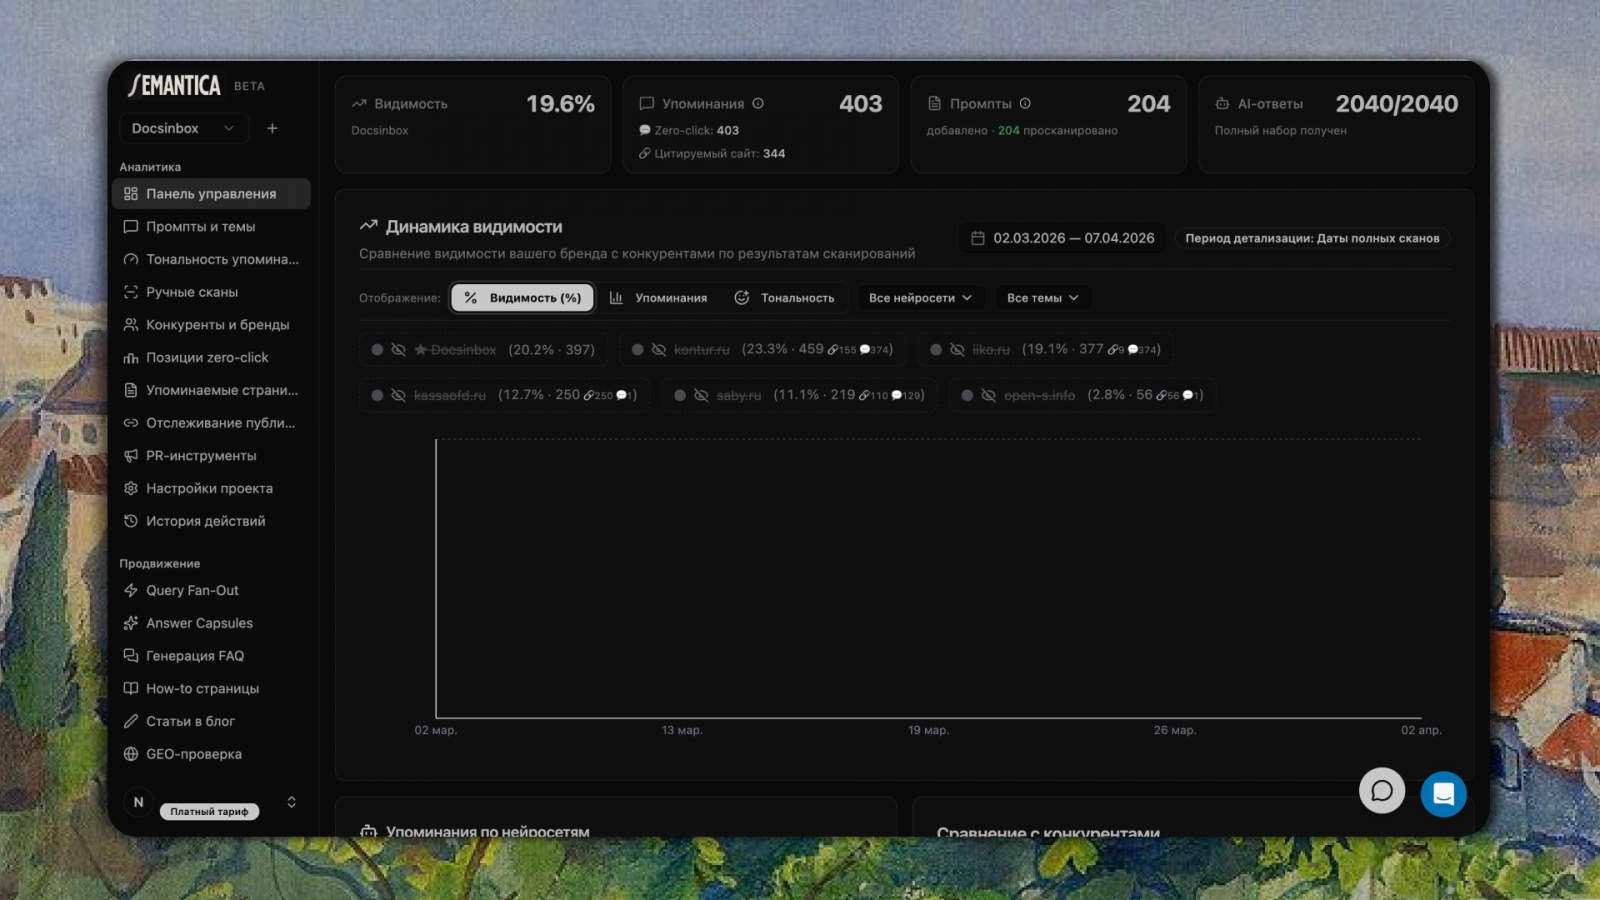Viewport: 1600px width, 900px height.
Task: Open the Все нейросети filter dropdown
Action: tap(920, 298)
